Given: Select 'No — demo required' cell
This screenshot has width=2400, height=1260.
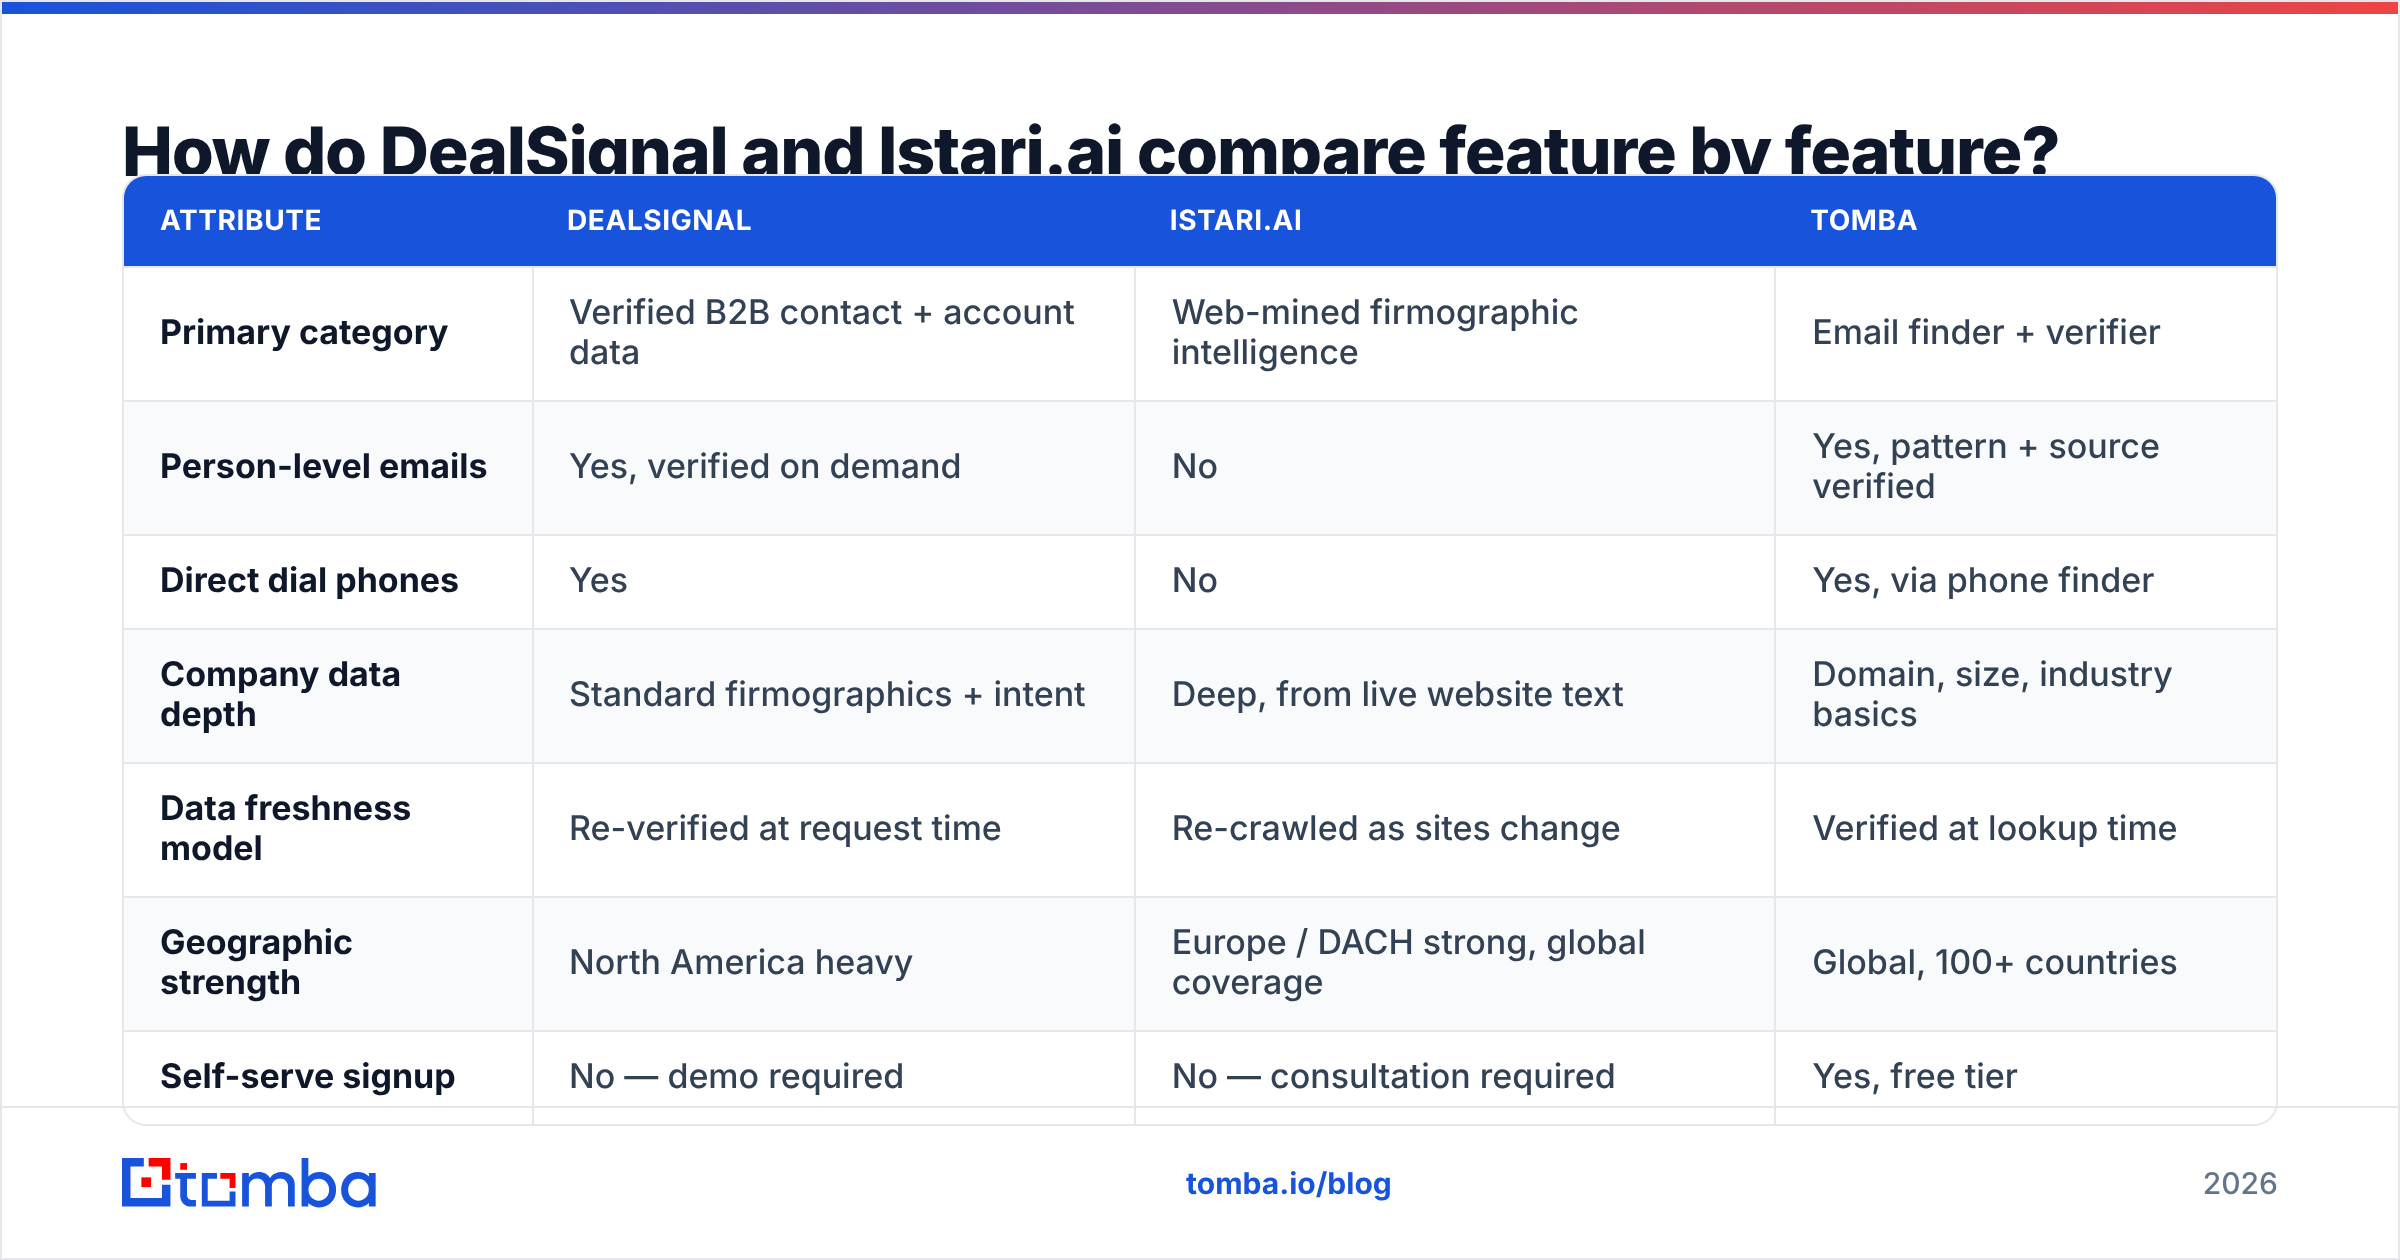Looking at the screenshot, I should coord(736,1076).
